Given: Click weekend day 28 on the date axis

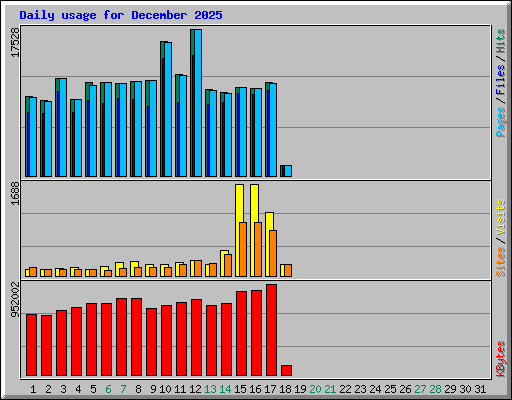Looking at the screenshot, I should (436, 389).
